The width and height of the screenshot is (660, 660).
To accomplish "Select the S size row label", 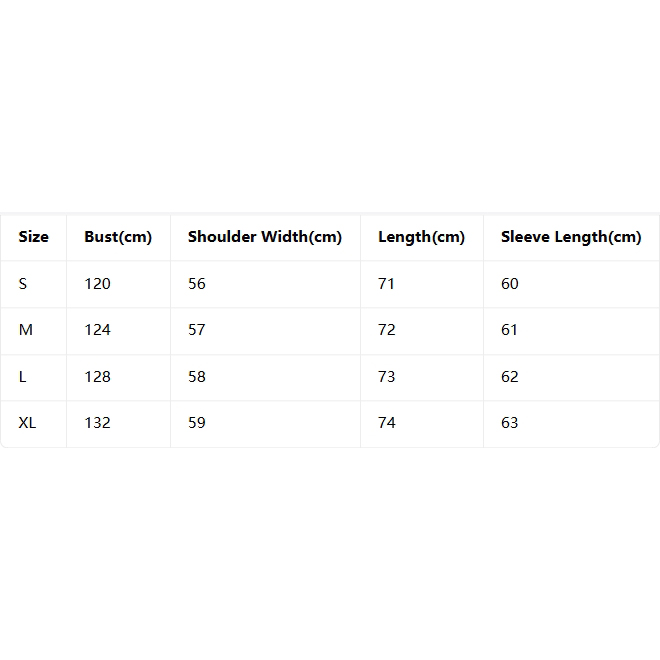I will [x=23, y=284].
